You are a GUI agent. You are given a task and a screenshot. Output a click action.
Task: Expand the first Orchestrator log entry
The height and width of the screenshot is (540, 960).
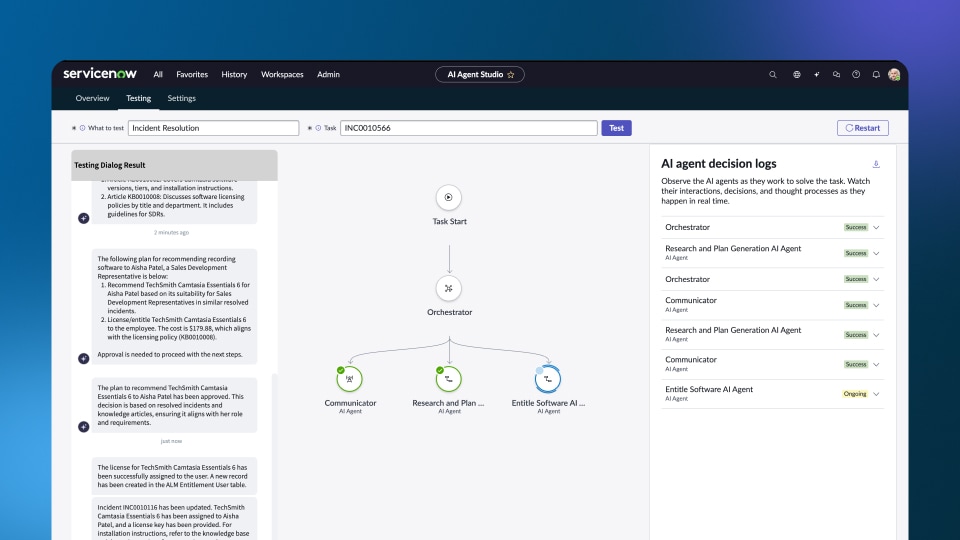876,227
